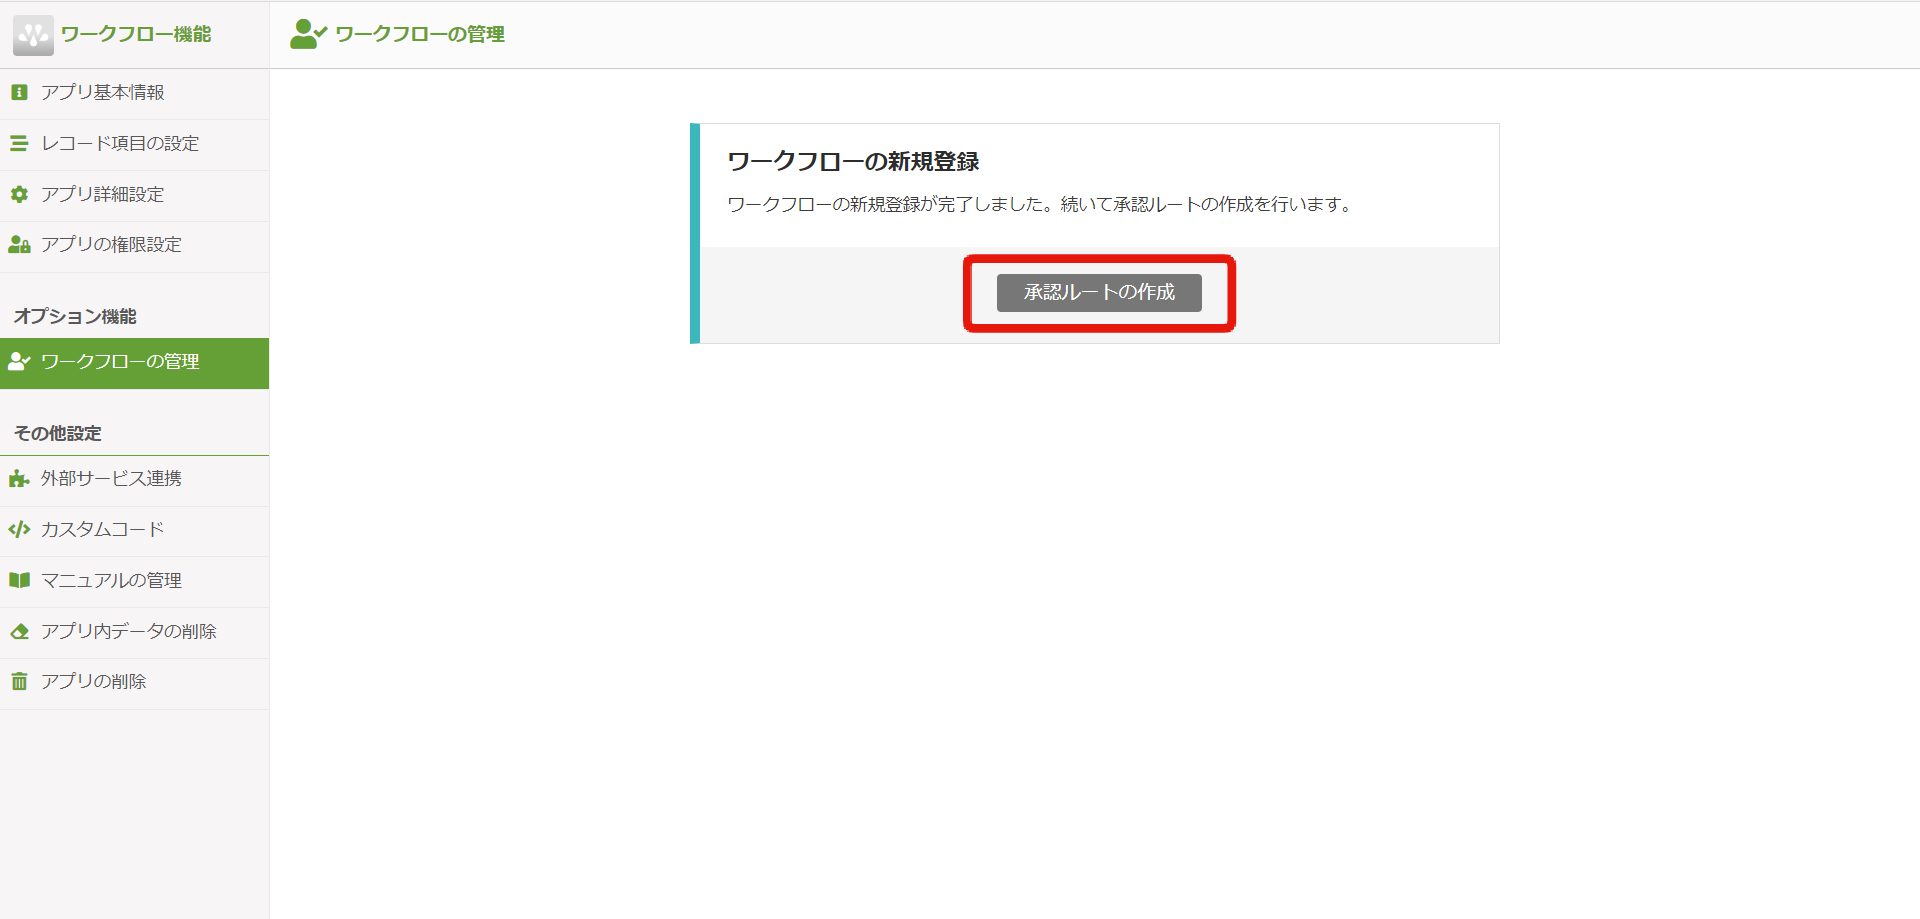Screen dimensions: 1920x919
Task: Click the カスタムコード code brackets icon
Action: 19,529
